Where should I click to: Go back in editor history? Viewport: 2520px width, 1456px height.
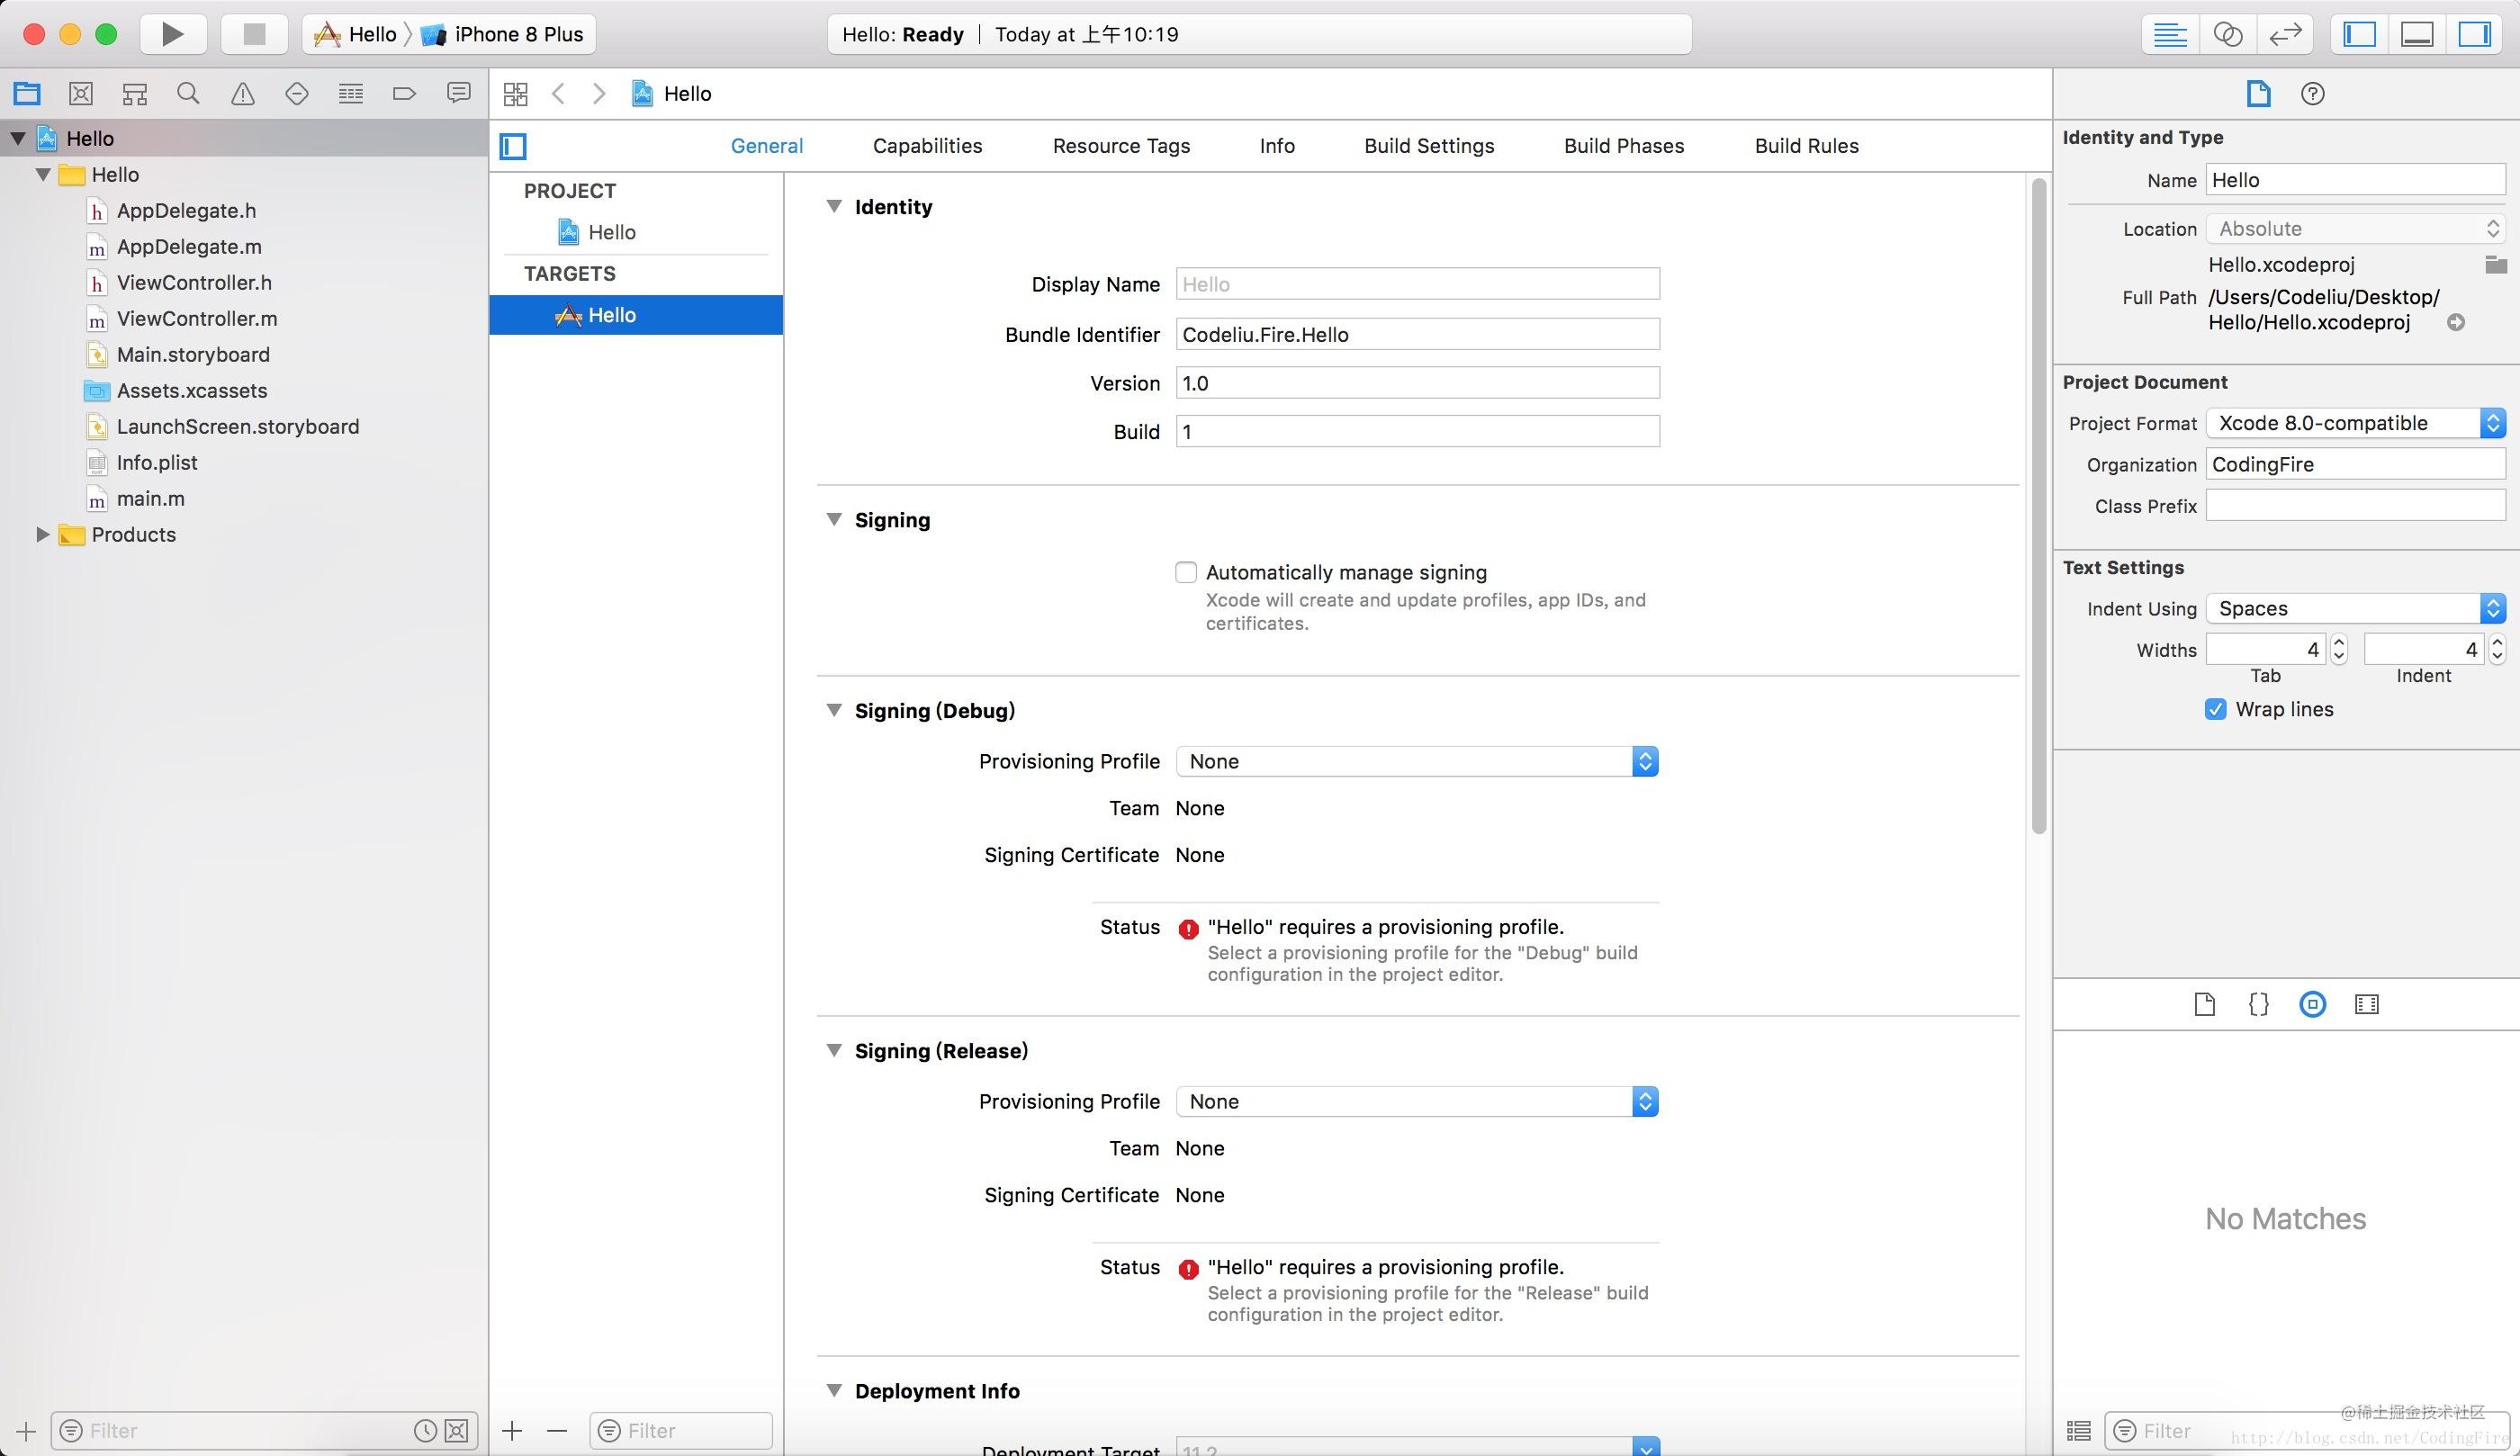[559, 94]
